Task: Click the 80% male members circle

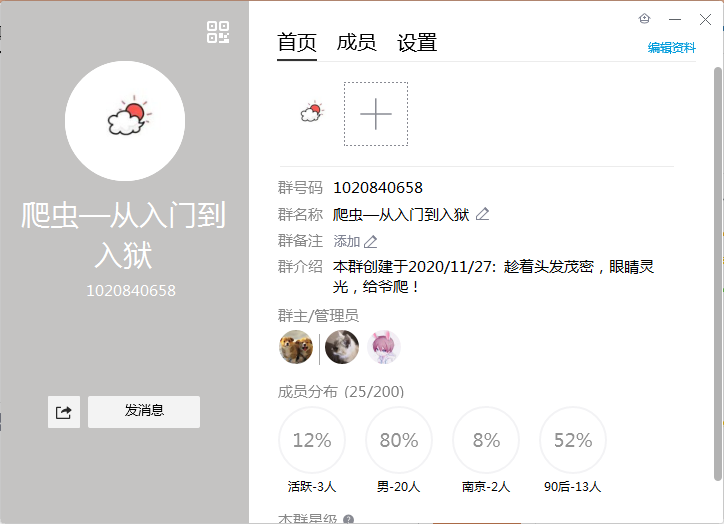Action: [x=399, y=440]
